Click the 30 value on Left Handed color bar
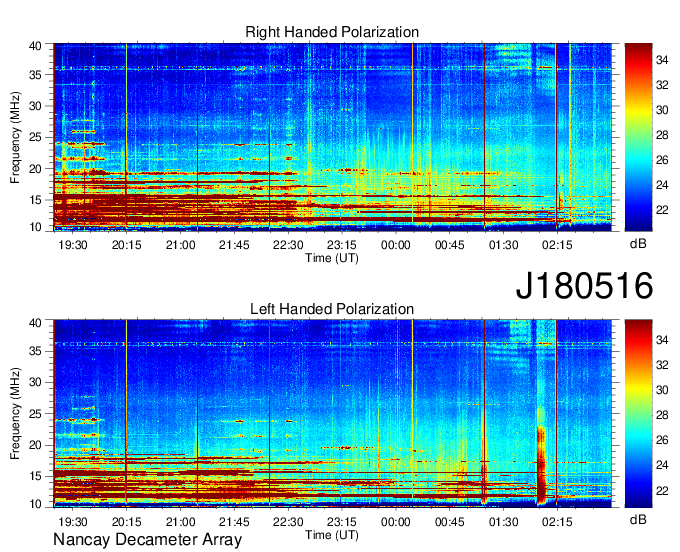Viewport: 680px width, 552px height. [662, 390]
